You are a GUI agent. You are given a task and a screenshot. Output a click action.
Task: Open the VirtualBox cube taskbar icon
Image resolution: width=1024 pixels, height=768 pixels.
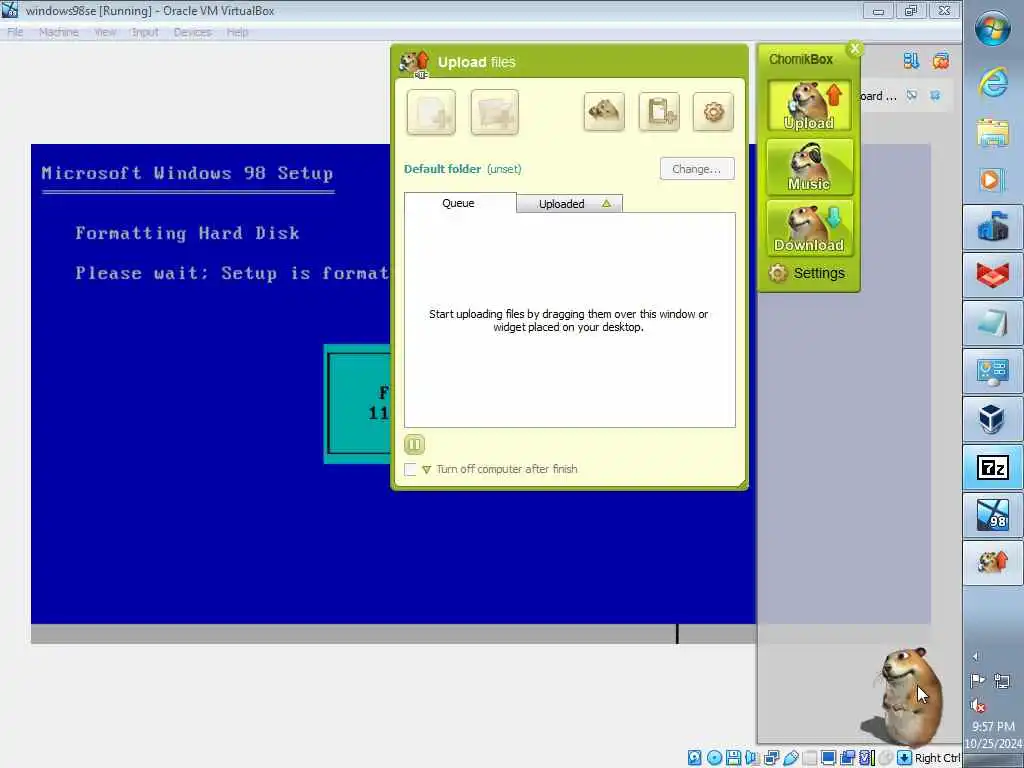993,419
